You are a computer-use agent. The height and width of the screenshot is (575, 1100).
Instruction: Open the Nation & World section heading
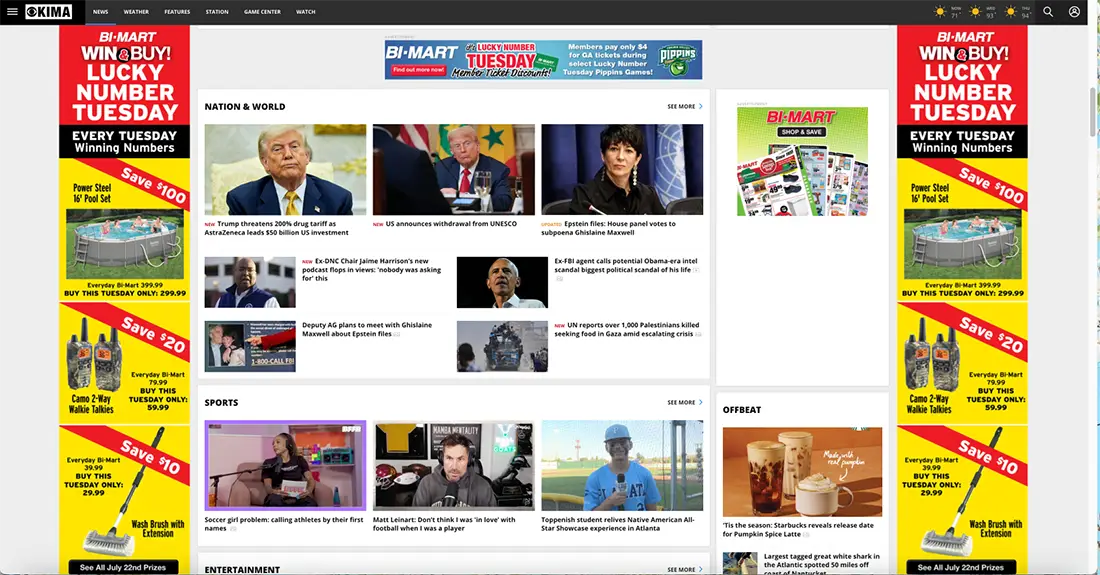245,107
